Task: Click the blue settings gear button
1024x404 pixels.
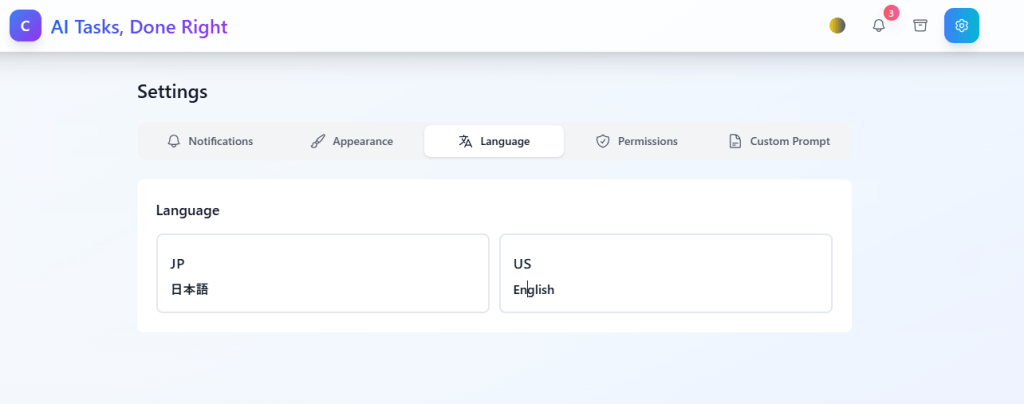Action: coord(961,25)
